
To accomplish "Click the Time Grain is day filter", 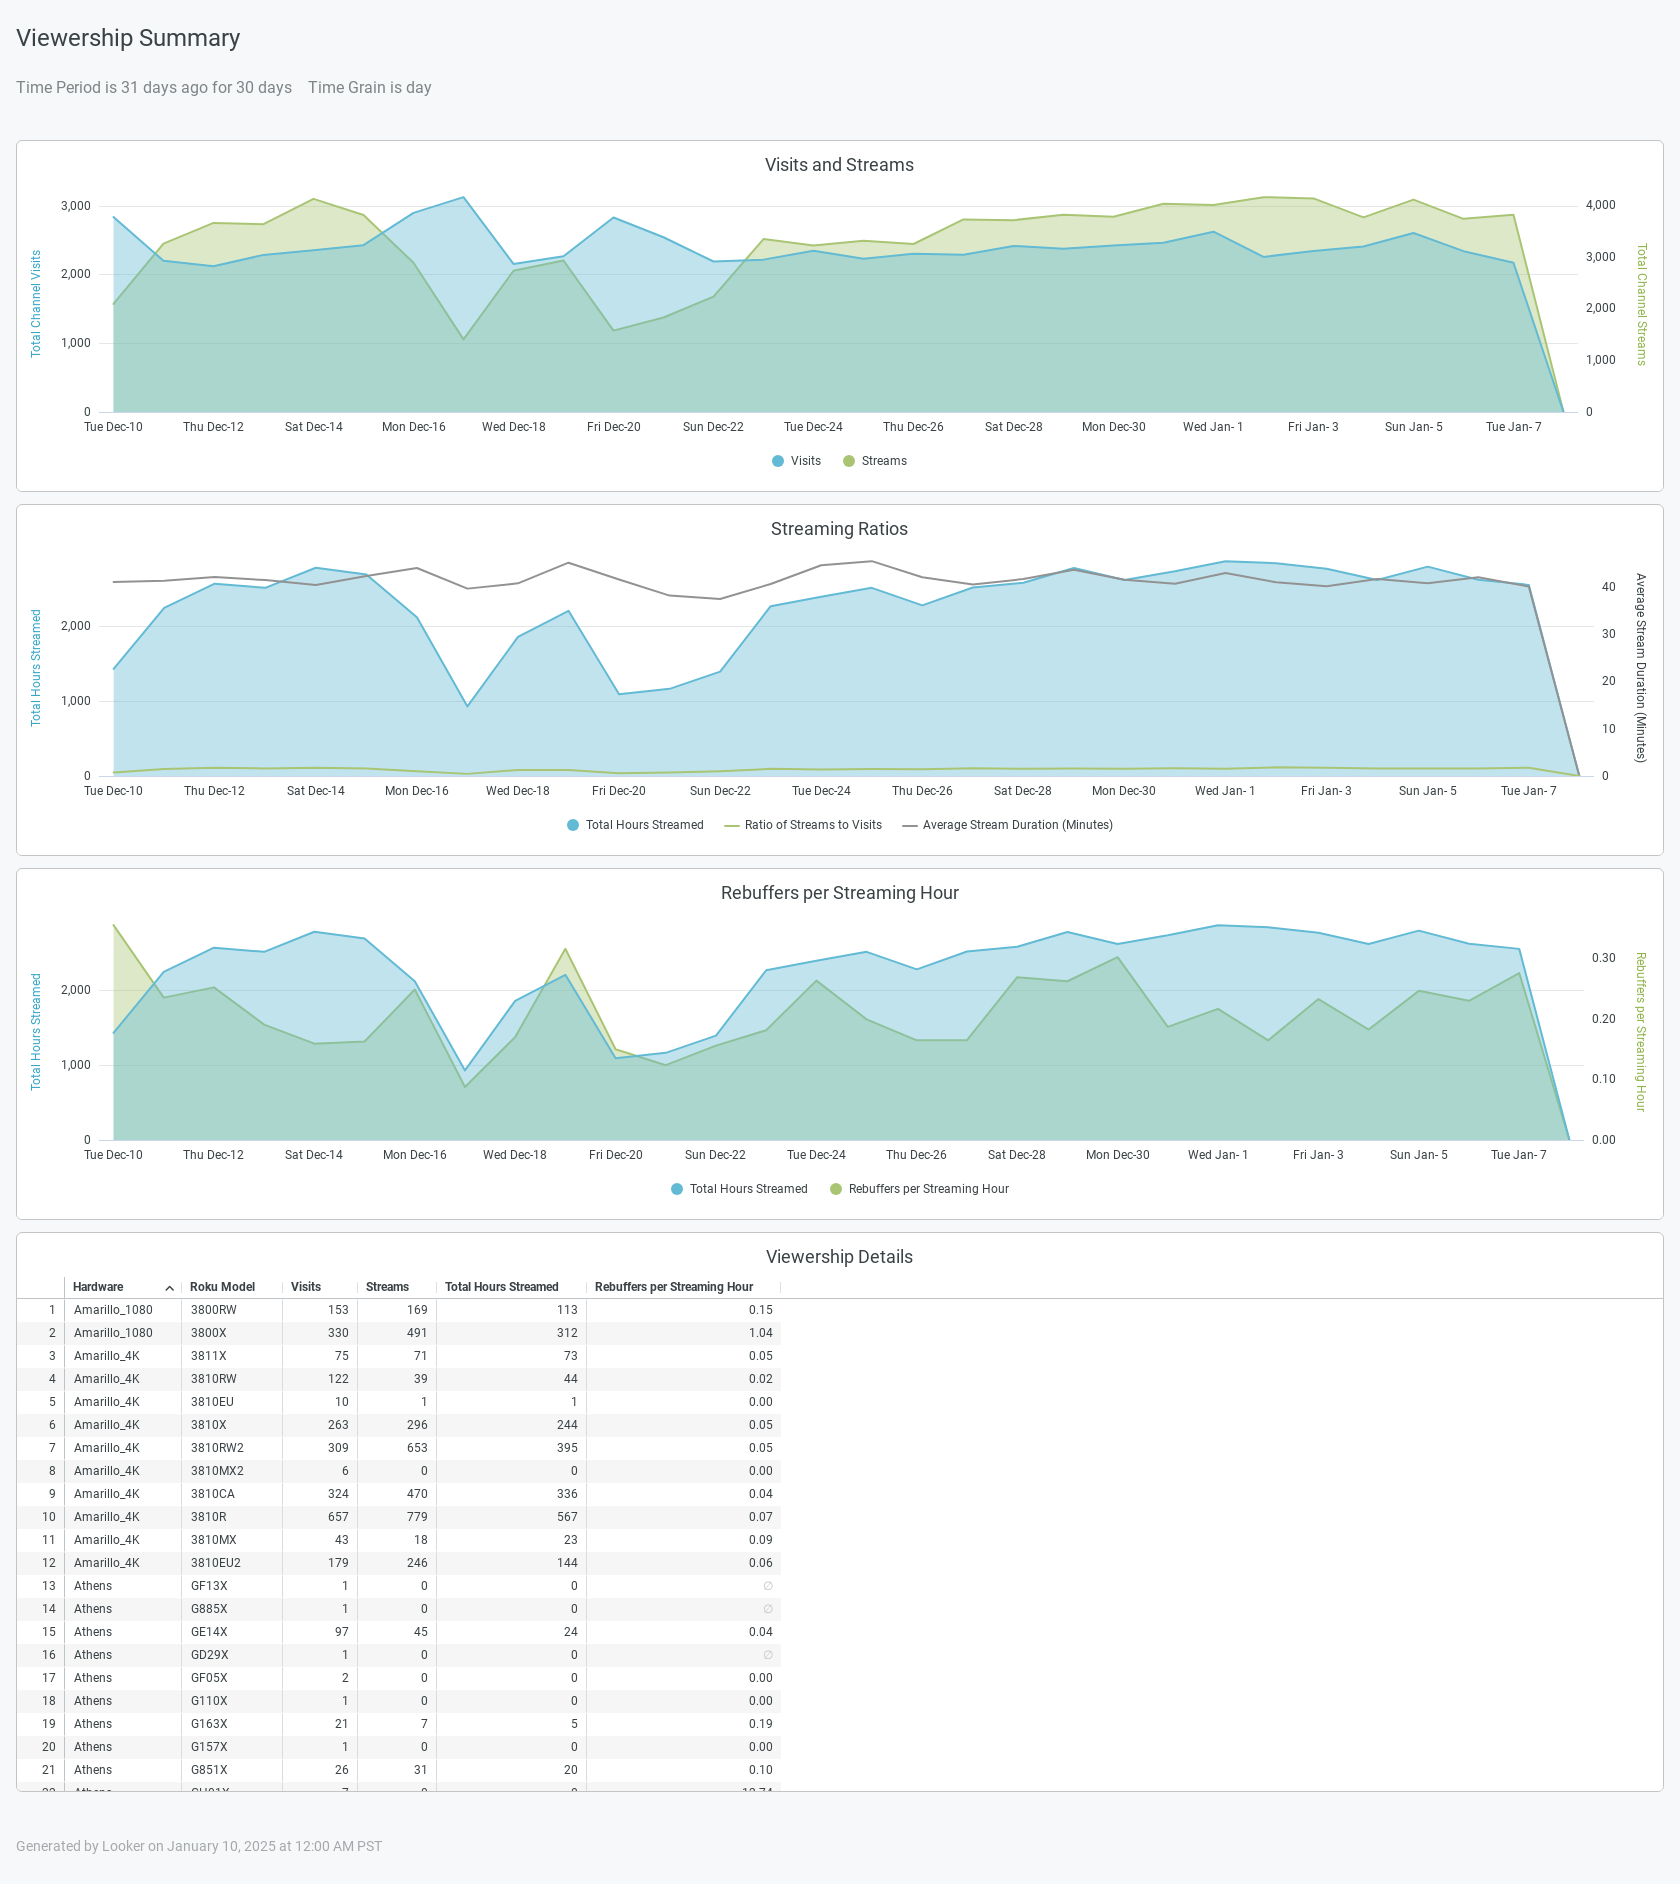I will 370,88.
